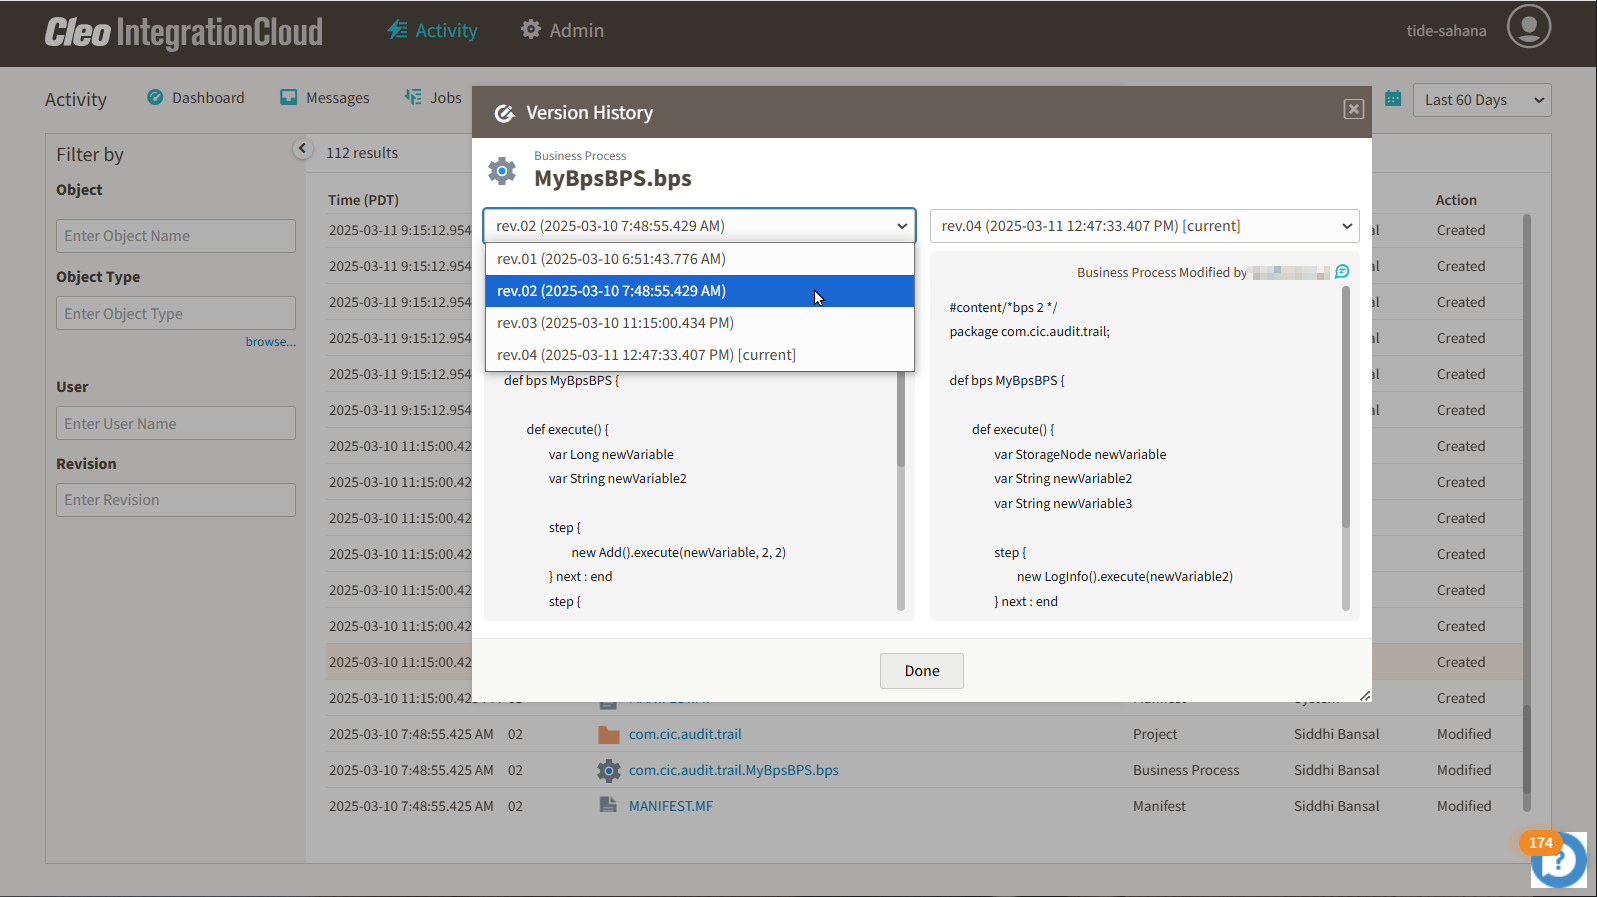Click the Messages inbox icon
Image resolution: width=1597 pixels, height=897 pixels.
click(289, 97)
